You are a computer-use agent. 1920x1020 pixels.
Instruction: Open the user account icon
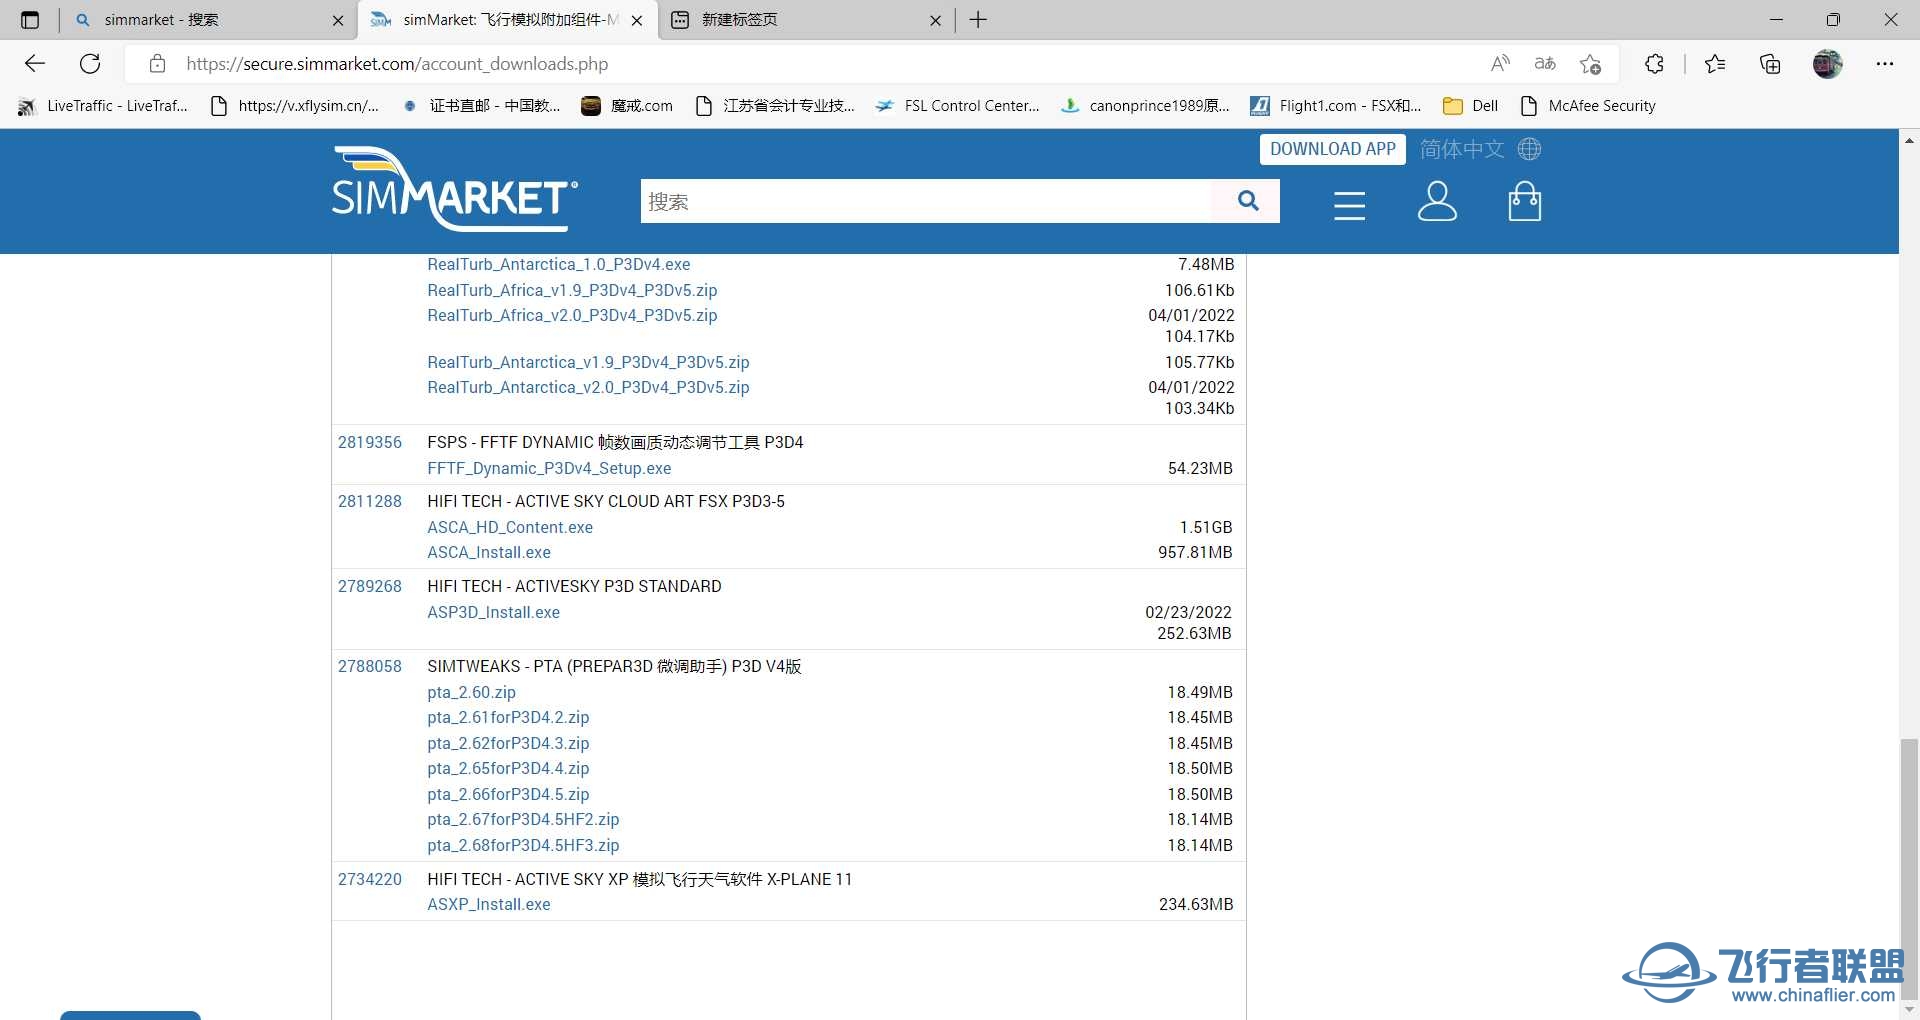pos(1437,201)
